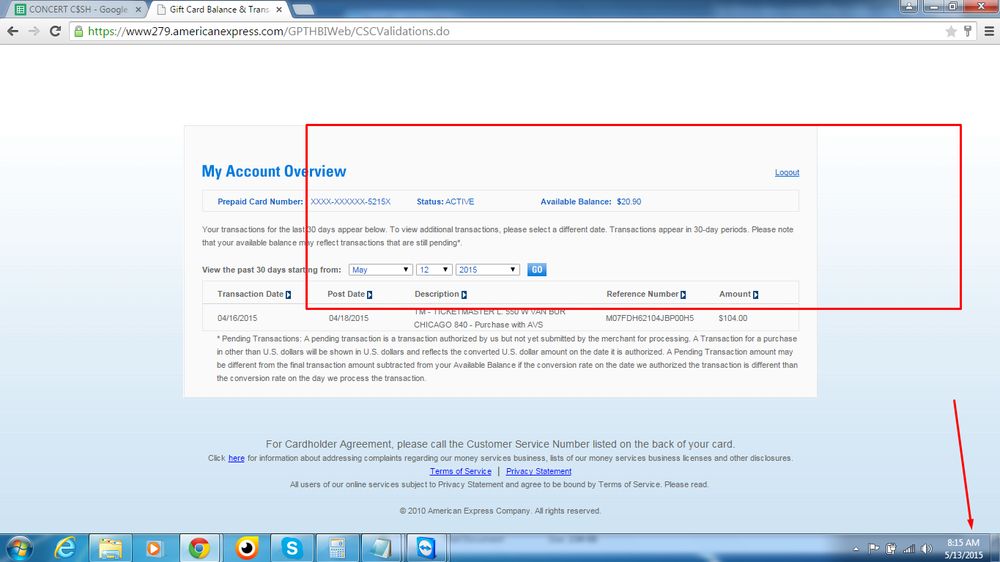Click the GO button
The height and width of the screenshot is (562, 1000).
coord(537,270)
